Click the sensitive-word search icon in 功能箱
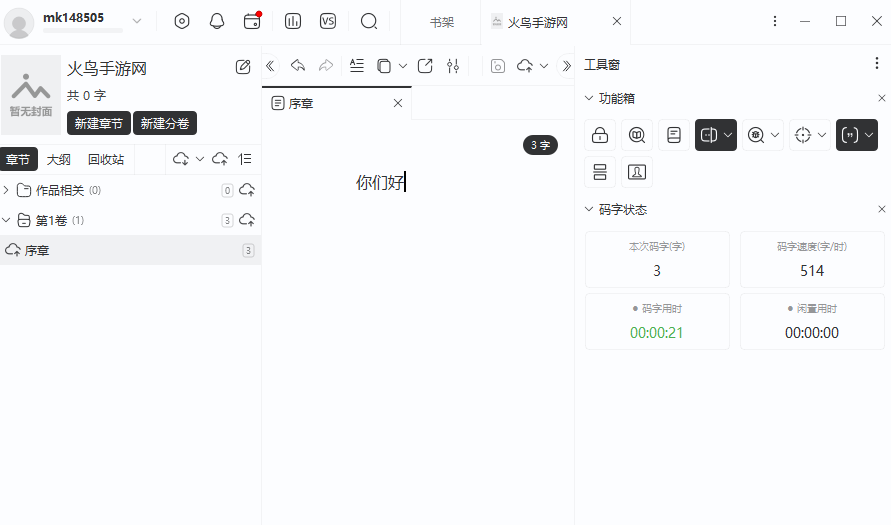The height and width of the screenshot is (525, 891). (756, 135)
